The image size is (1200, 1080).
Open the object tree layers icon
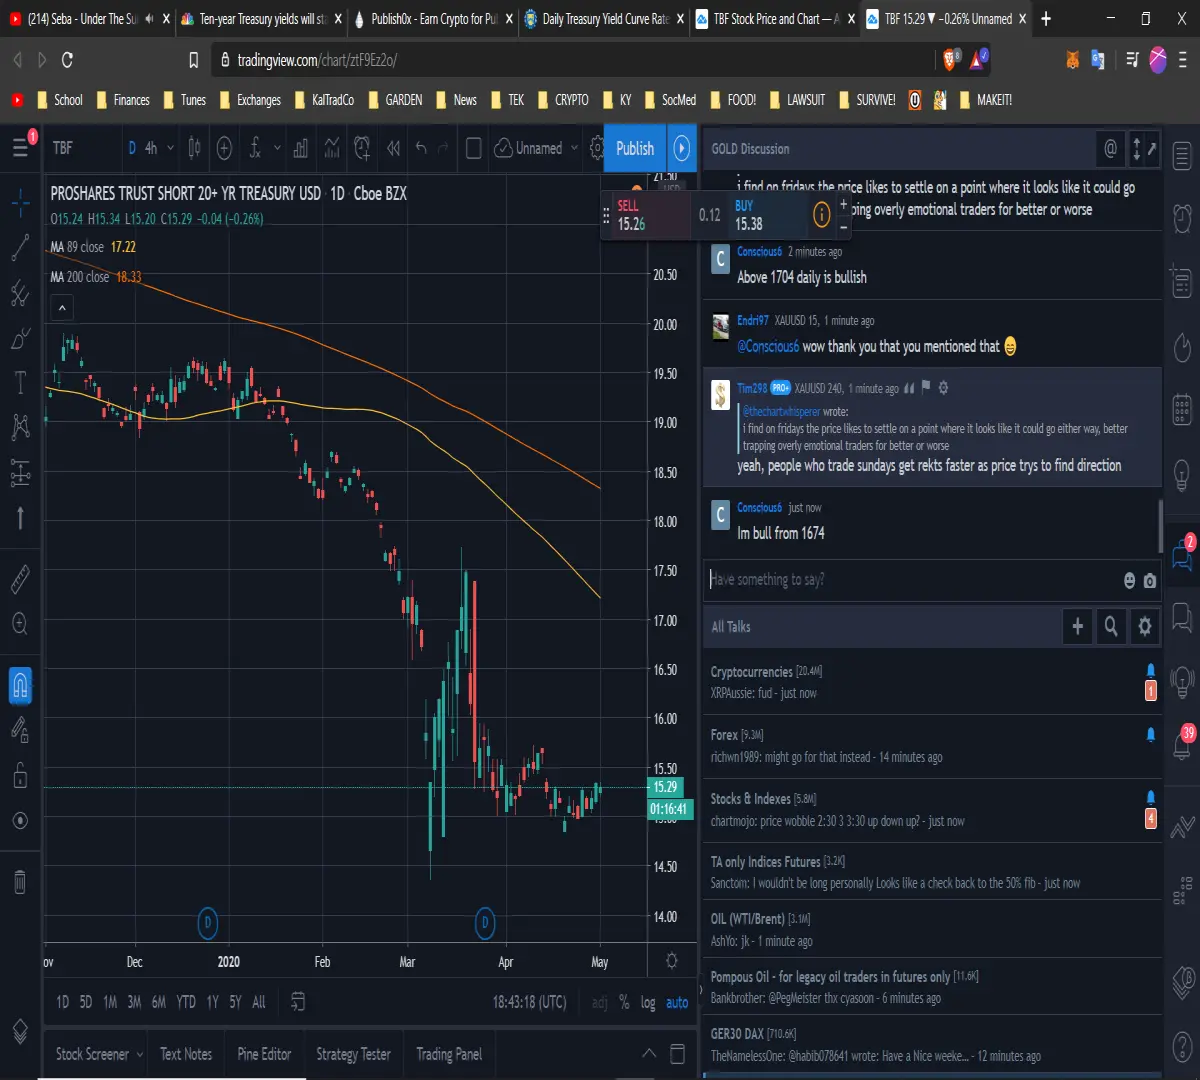[x=20, y=1031]
